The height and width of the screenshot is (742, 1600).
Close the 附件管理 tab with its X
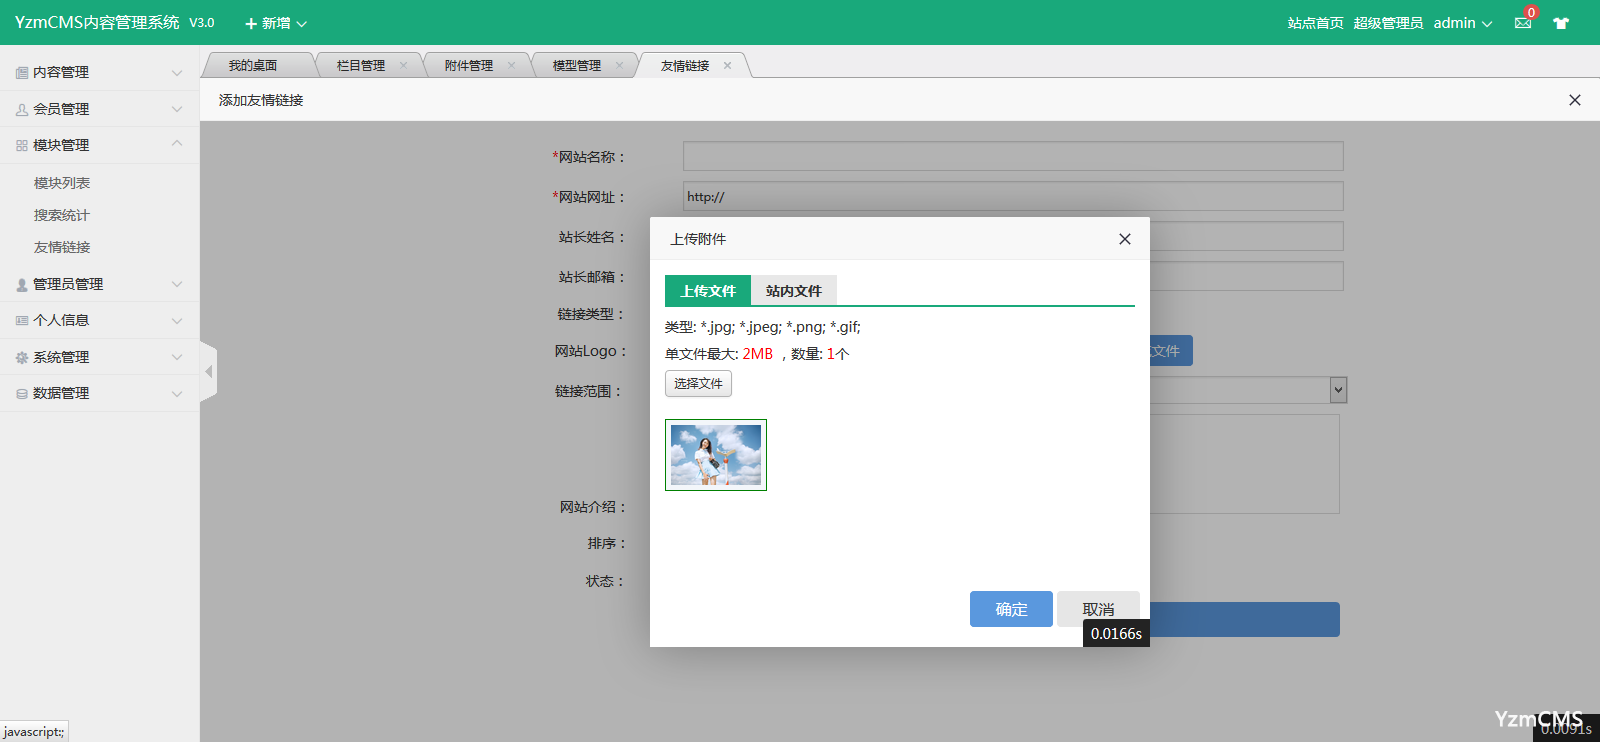point(512,66)
